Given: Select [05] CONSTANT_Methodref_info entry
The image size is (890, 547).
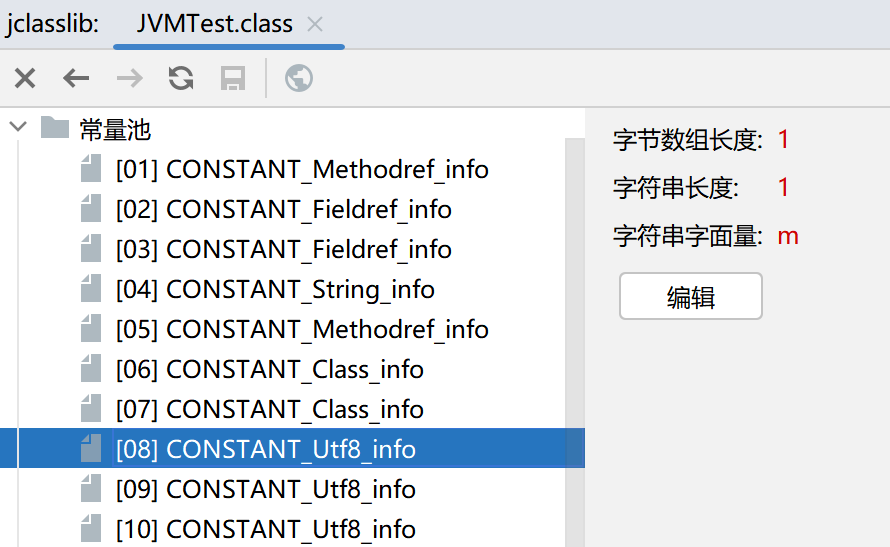Looking at the screenshot, I should click(x=302, y=329).
